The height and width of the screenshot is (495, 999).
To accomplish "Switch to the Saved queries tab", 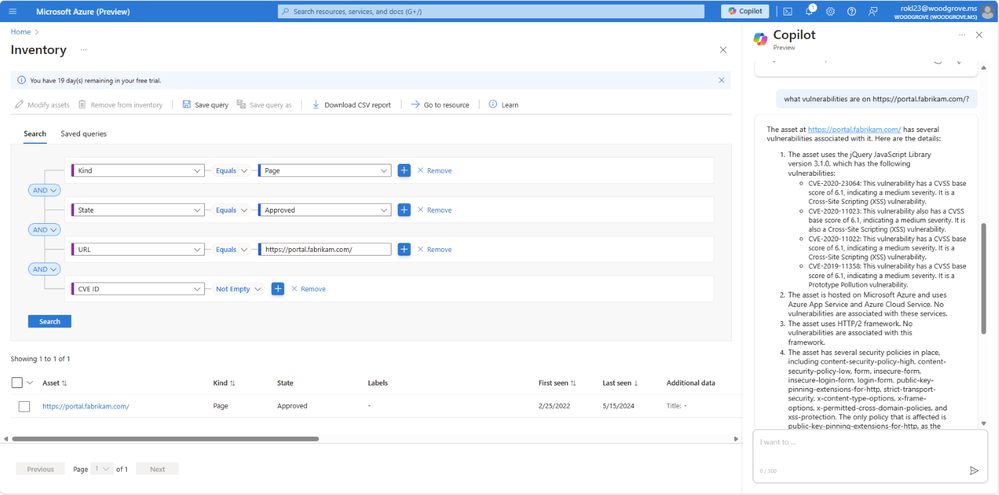I will 83,134.
